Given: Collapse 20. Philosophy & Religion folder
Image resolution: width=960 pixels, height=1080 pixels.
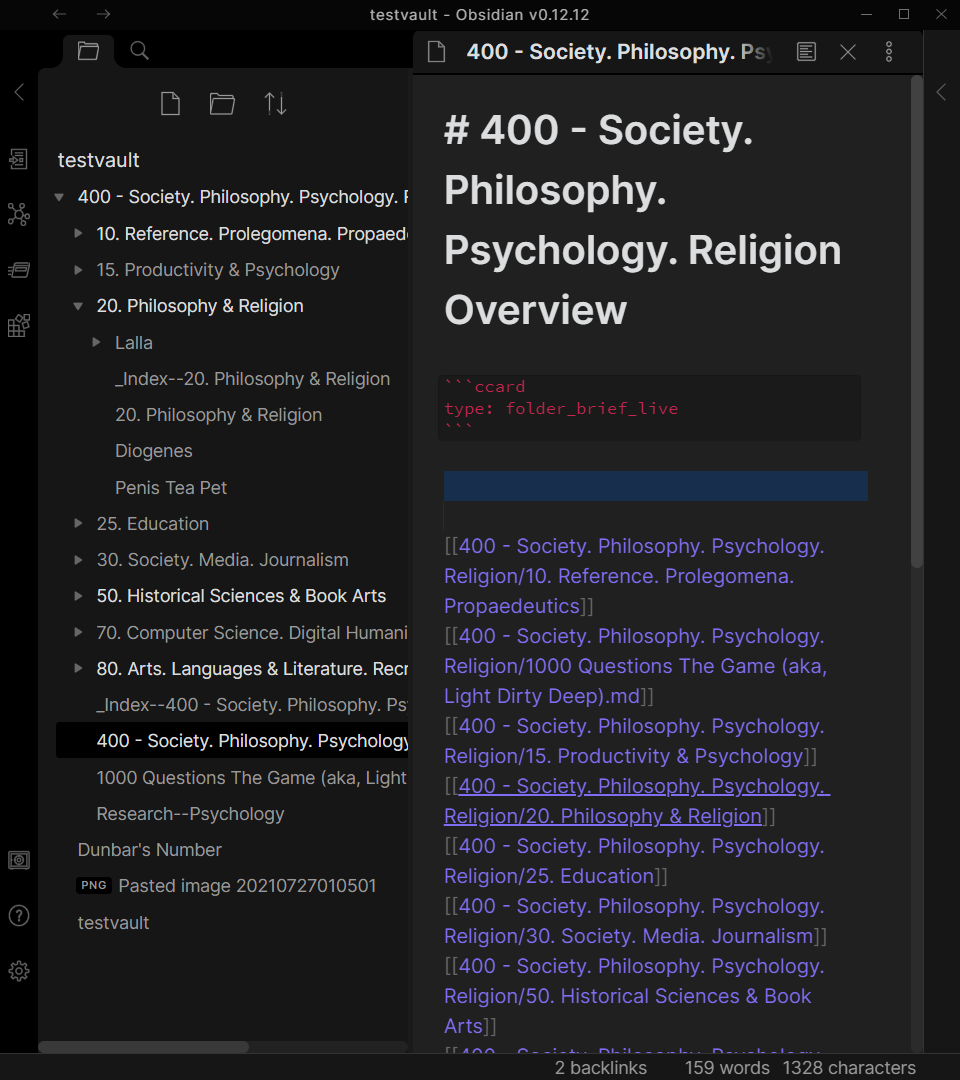Looking at the screenshot, I should pyautogui.click(x=78, y=306).
